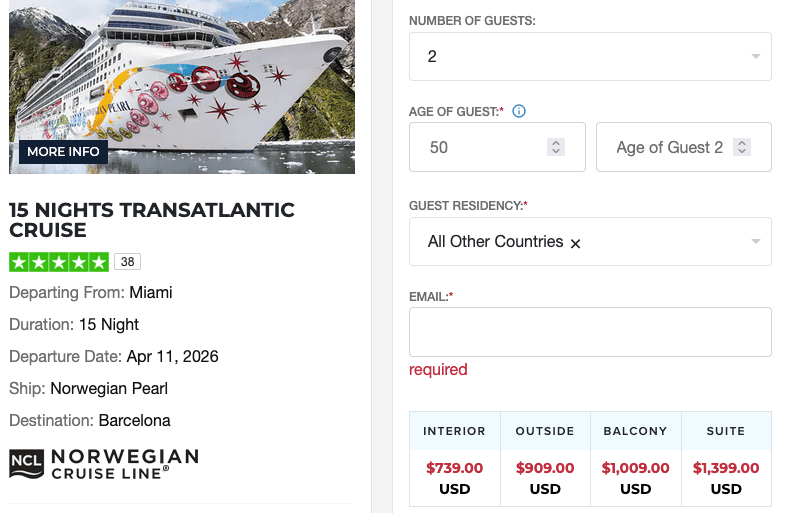Click the 38 reviews count badge
The height and width of the screenshot is (513, 789).
point(127,262)
